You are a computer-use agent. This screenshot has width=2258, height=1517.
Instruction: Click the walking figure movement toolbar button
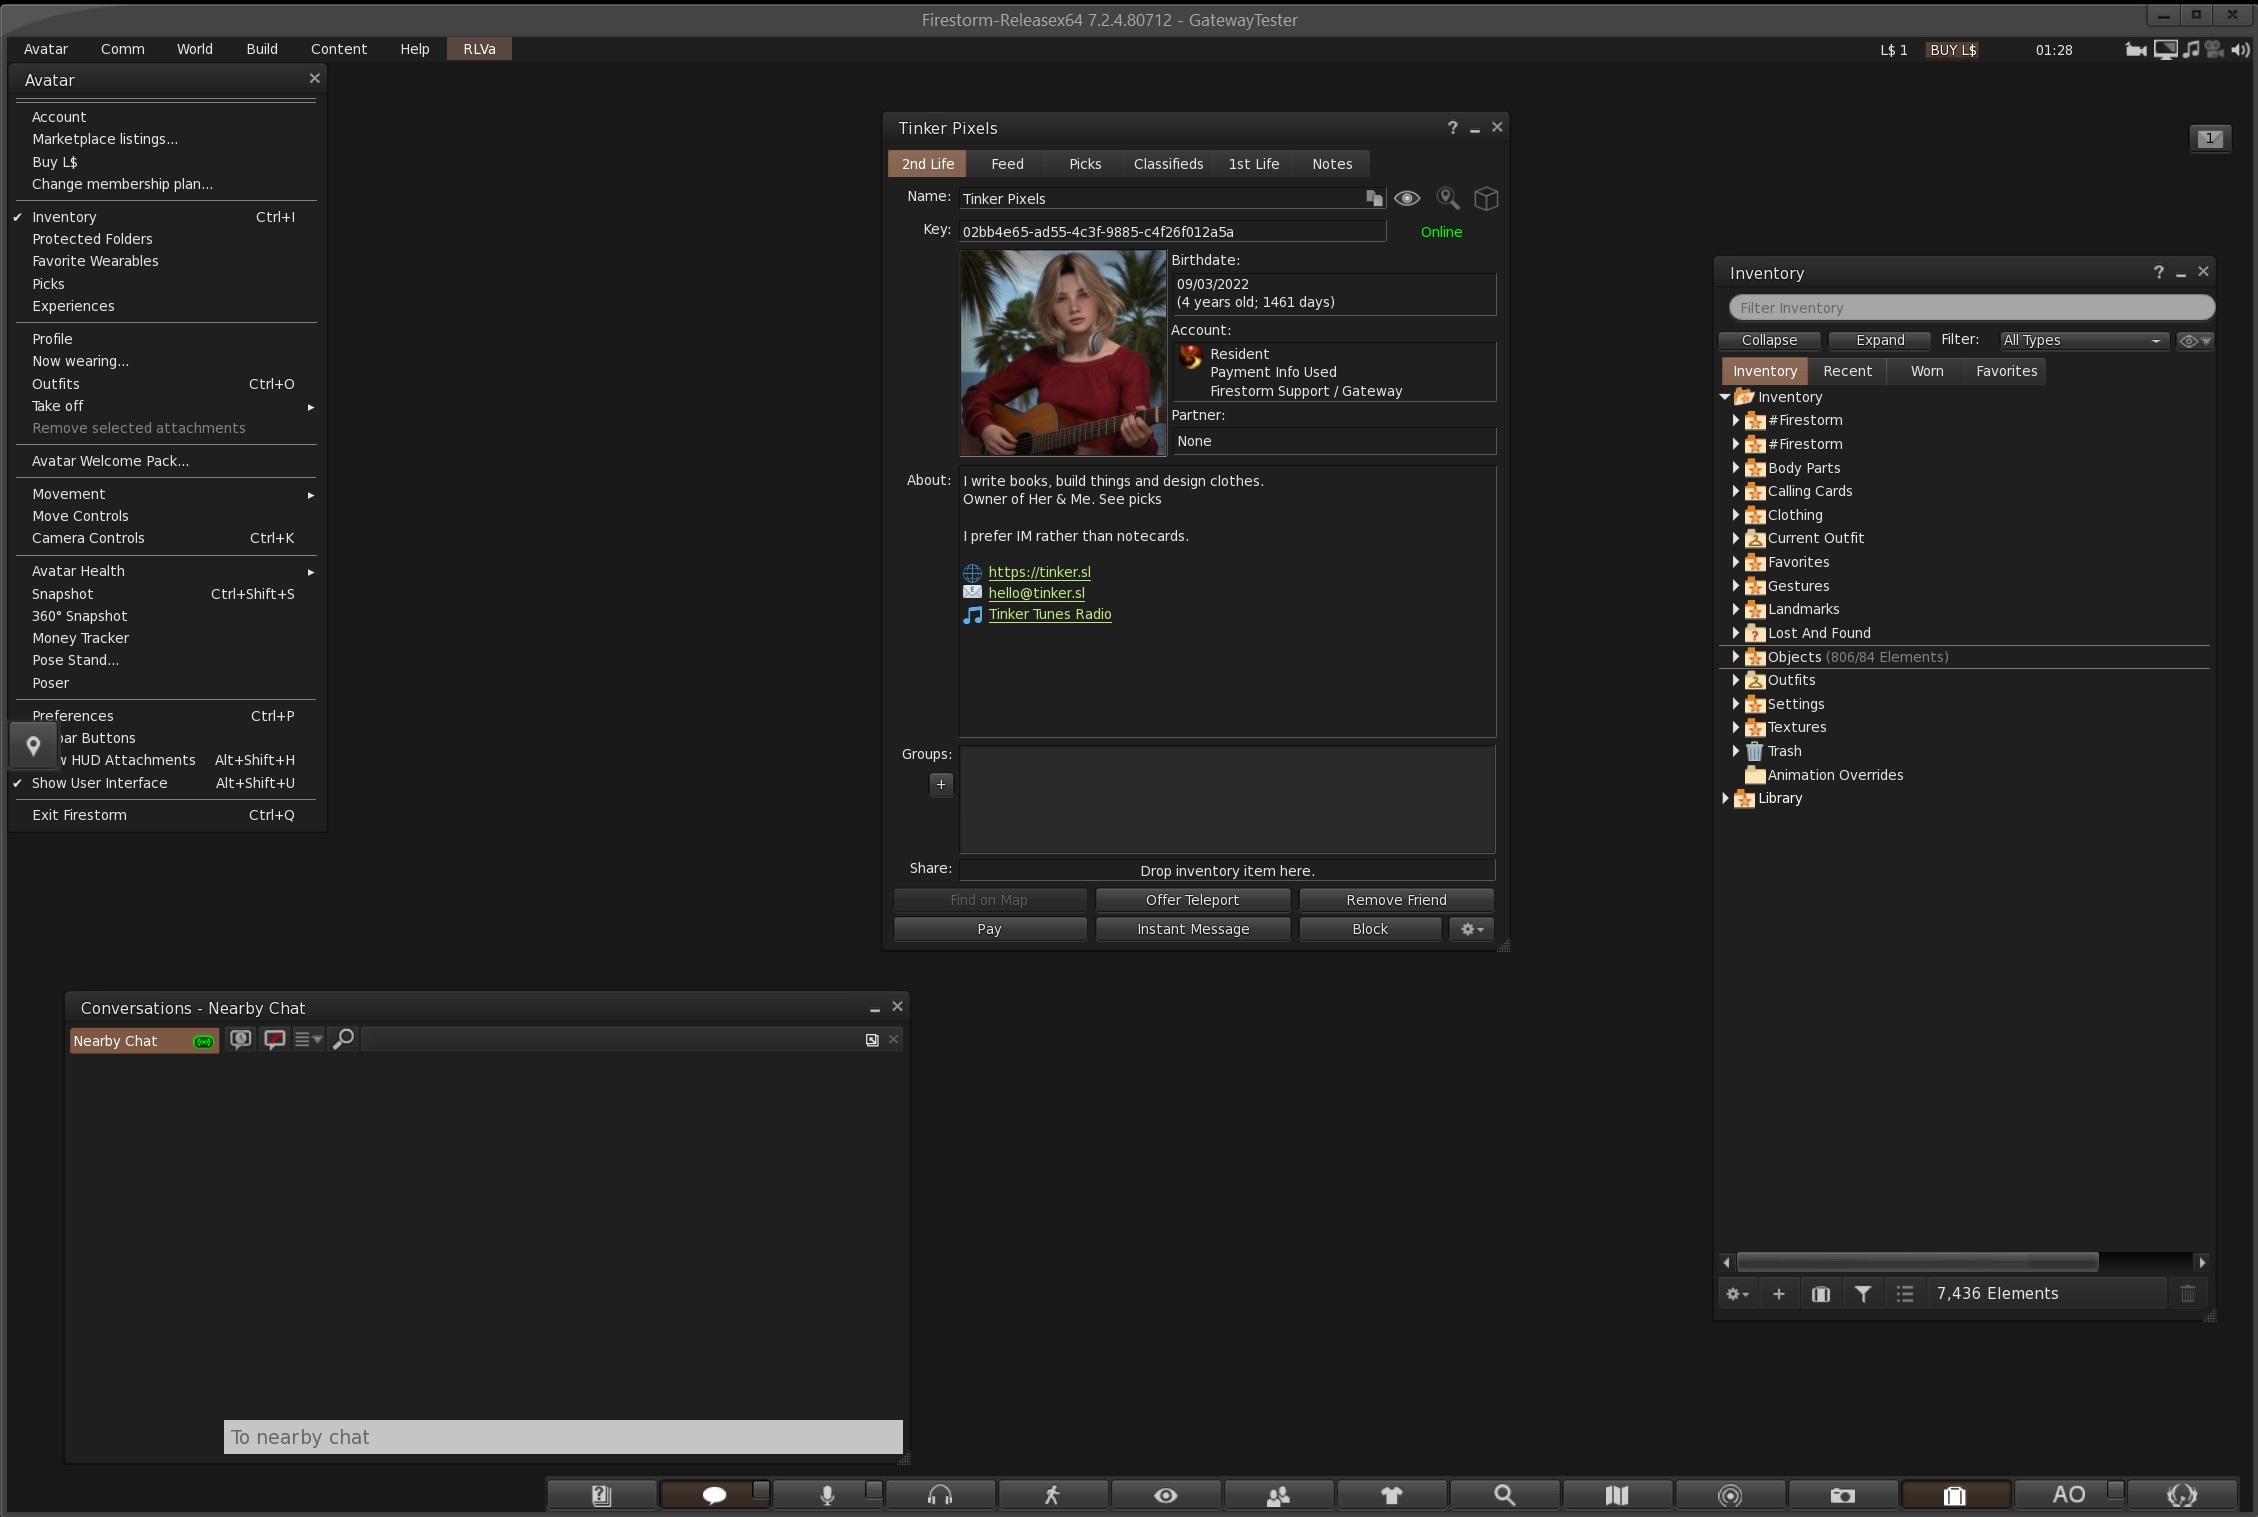point(1052,1495)
